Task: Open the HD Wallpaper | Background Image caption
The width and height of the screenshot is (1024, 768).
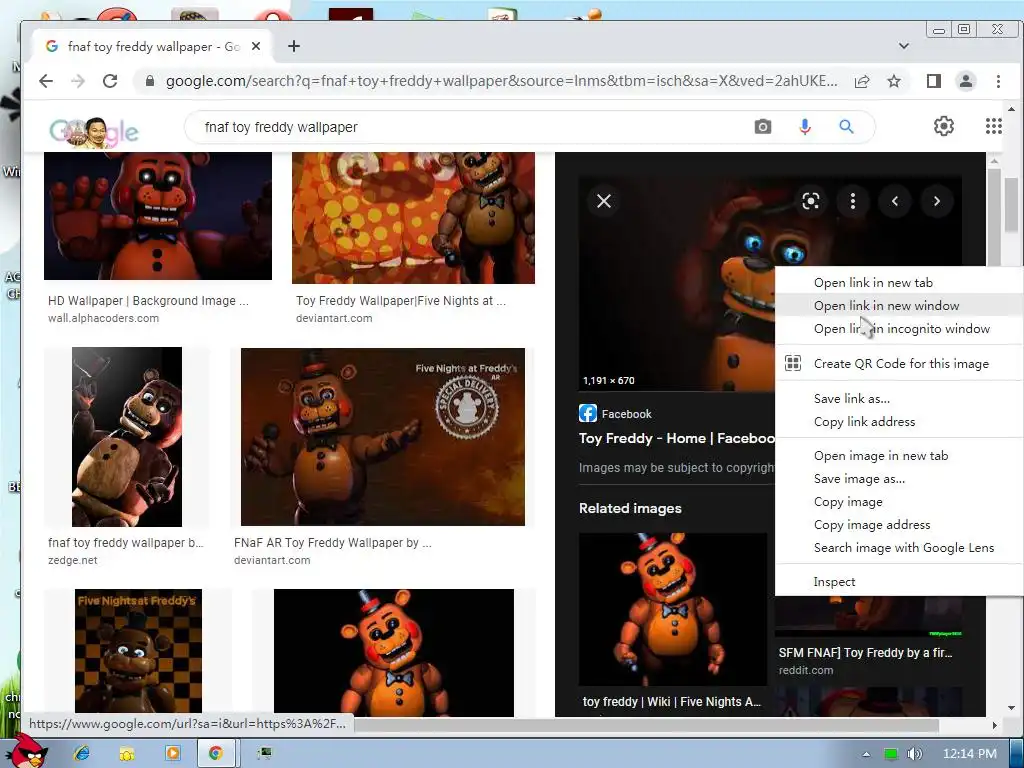Action: point(148,301)
